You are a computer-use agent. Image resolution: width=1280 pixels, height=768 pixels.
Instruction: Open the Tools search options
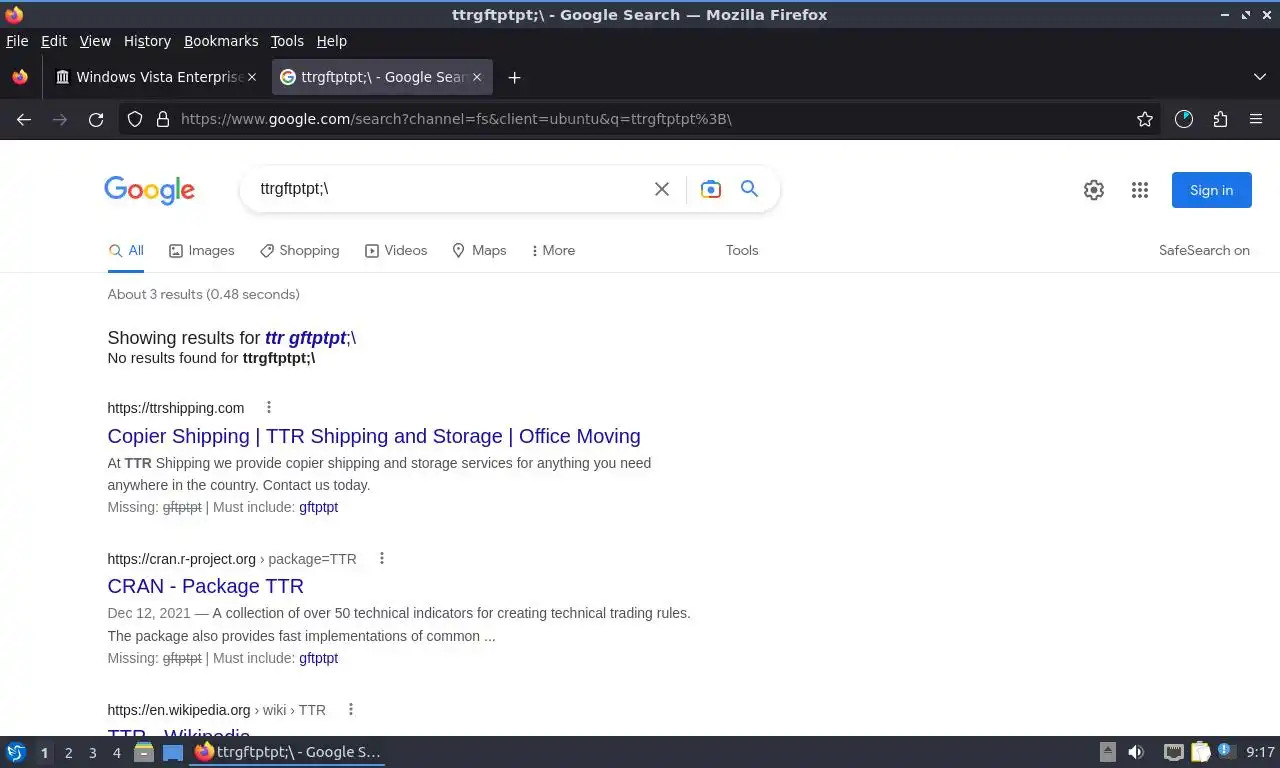point(742,250)
